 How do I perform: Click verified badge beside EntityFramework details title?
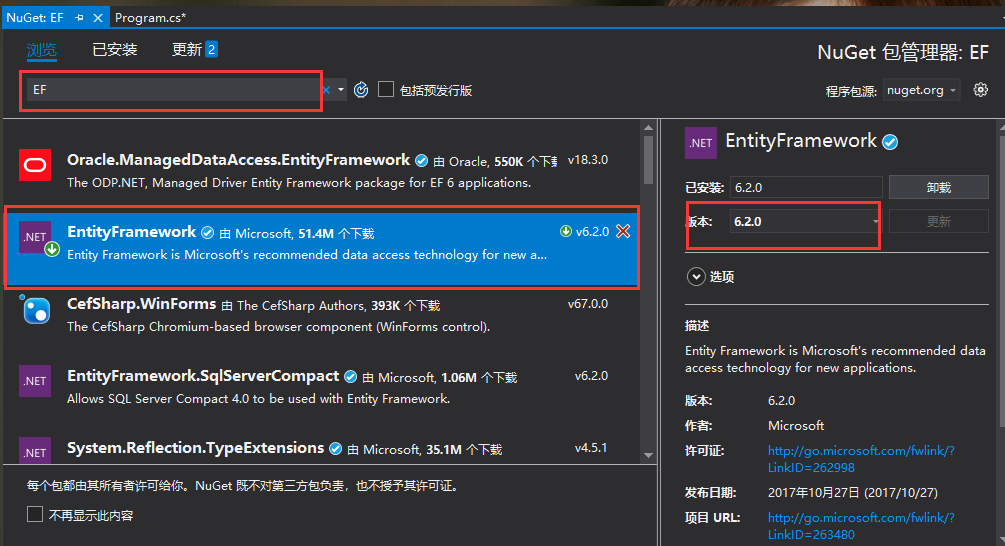tap(890, 142)
